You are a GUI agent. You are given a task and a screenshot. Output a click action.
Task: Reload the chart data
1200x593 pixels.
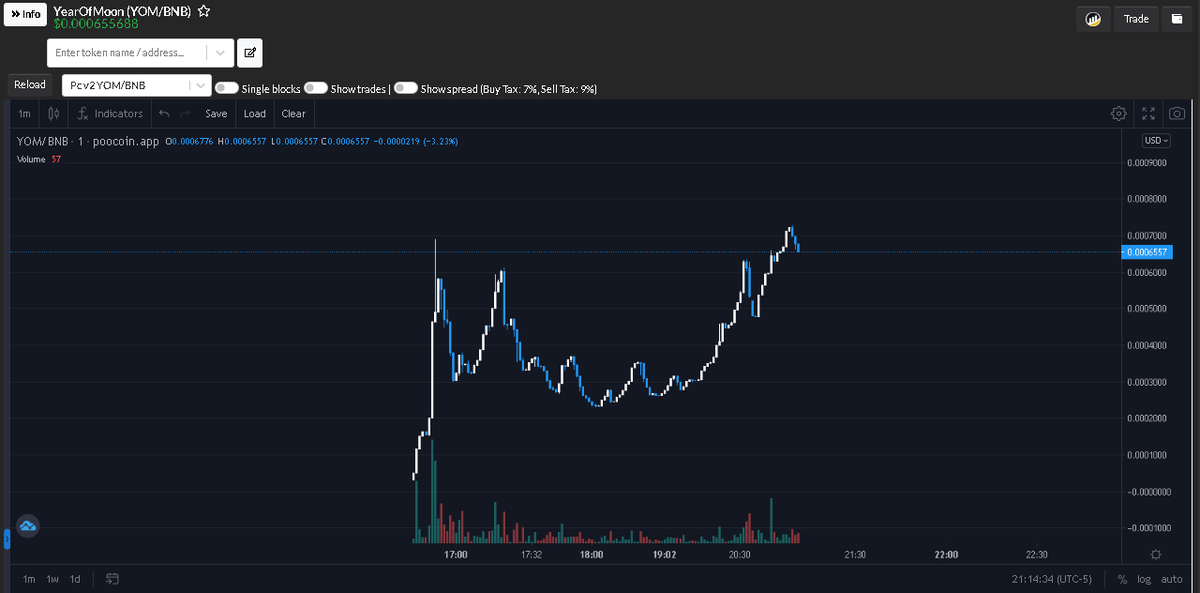[30, 86]
